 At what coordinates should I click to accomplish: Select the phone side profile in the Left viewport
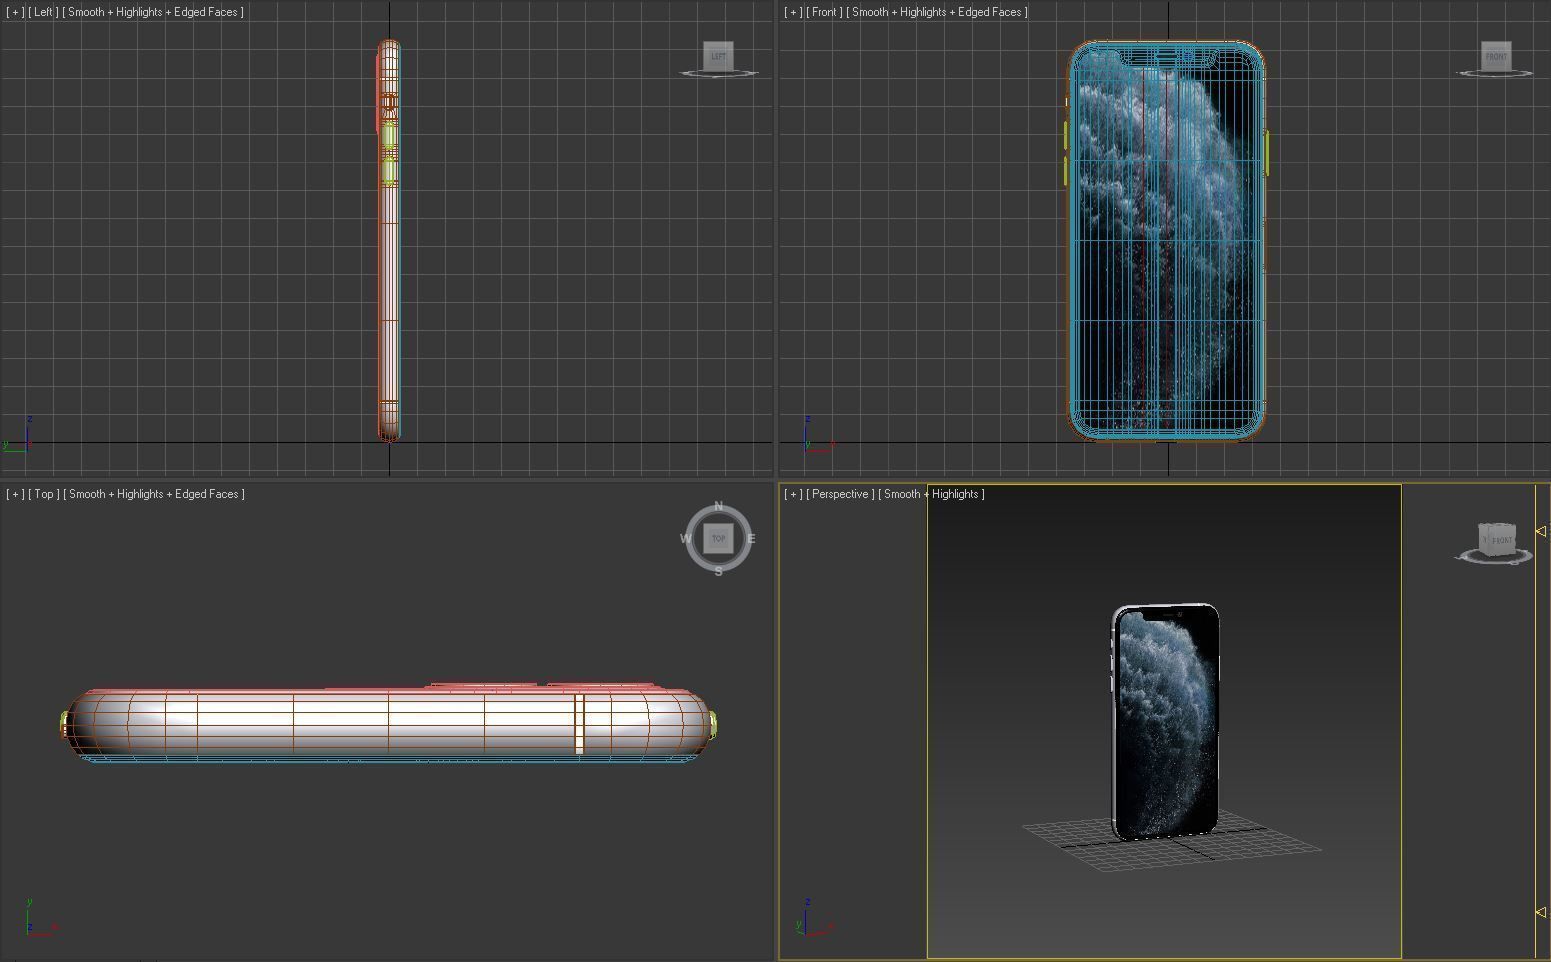coord(389,240)
